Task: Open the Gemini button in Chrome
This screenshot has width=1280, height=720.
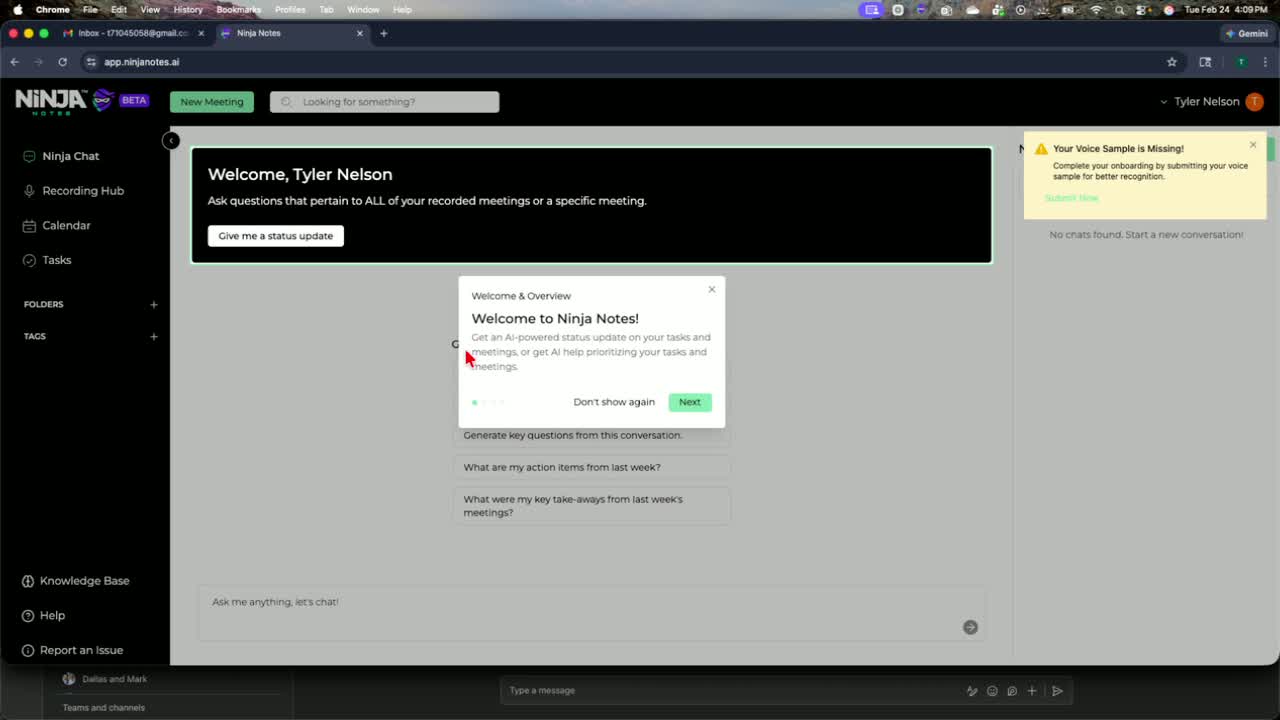Action: (1246, 33)
